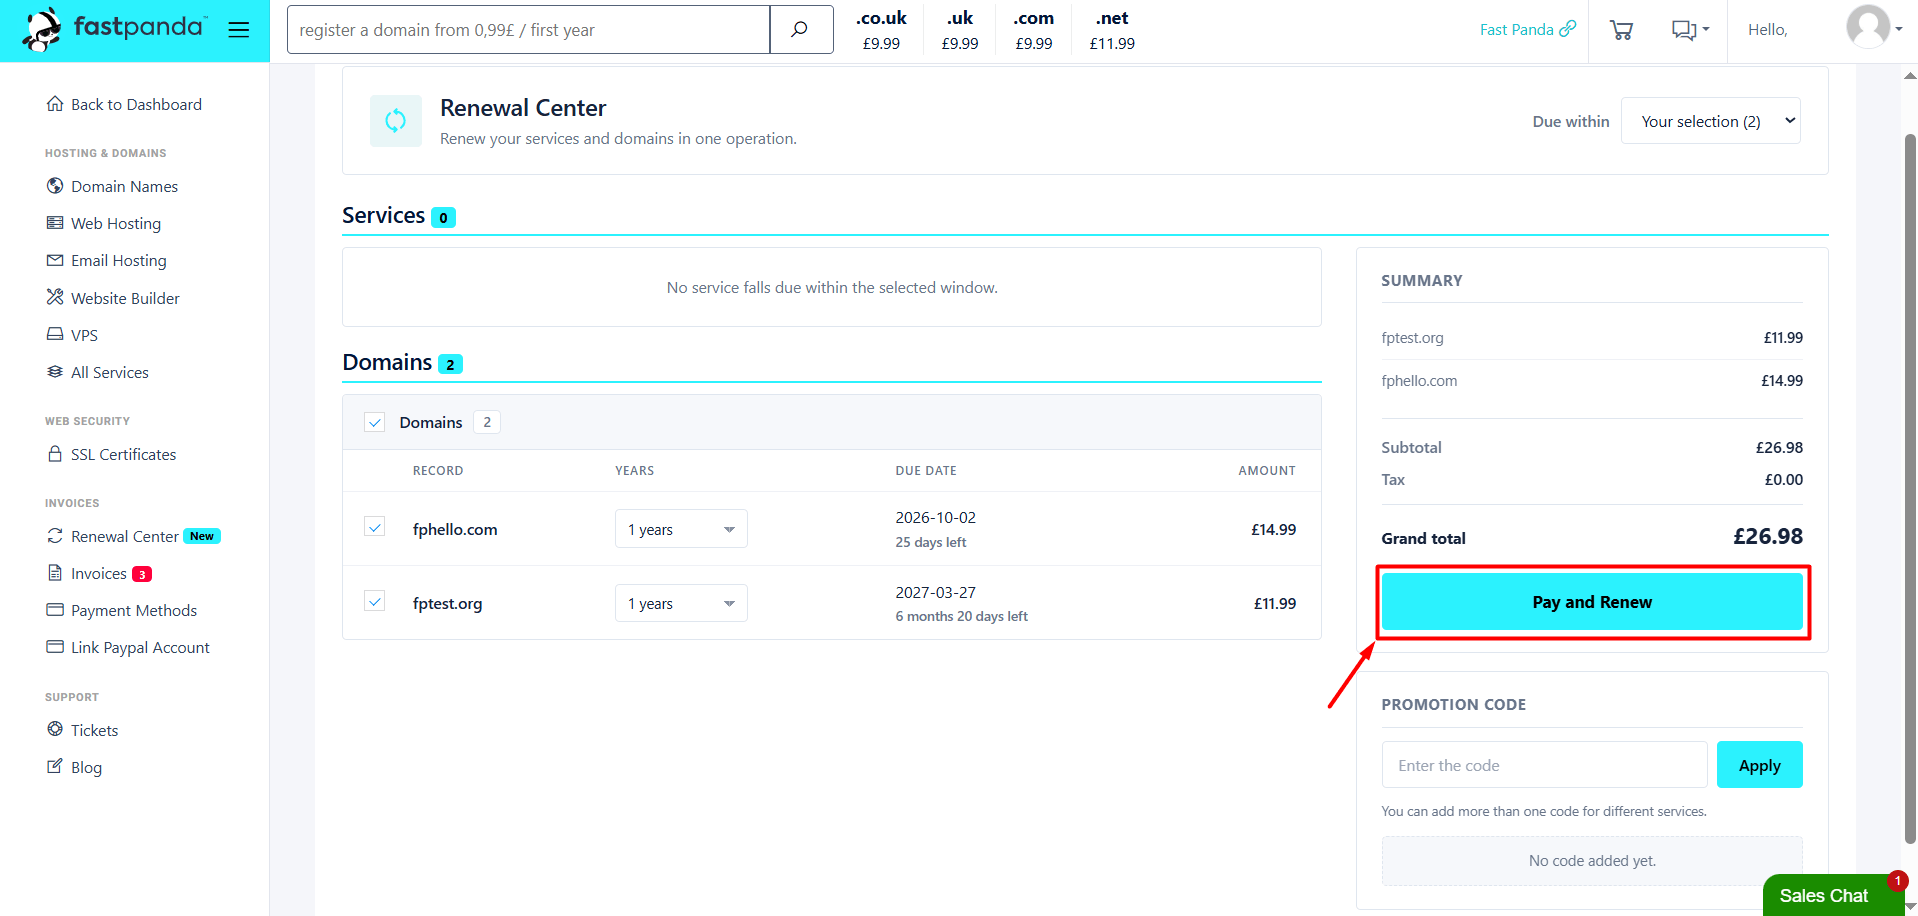
Task: Click the due date 2027-03-27
Action: tap(935, 592)
